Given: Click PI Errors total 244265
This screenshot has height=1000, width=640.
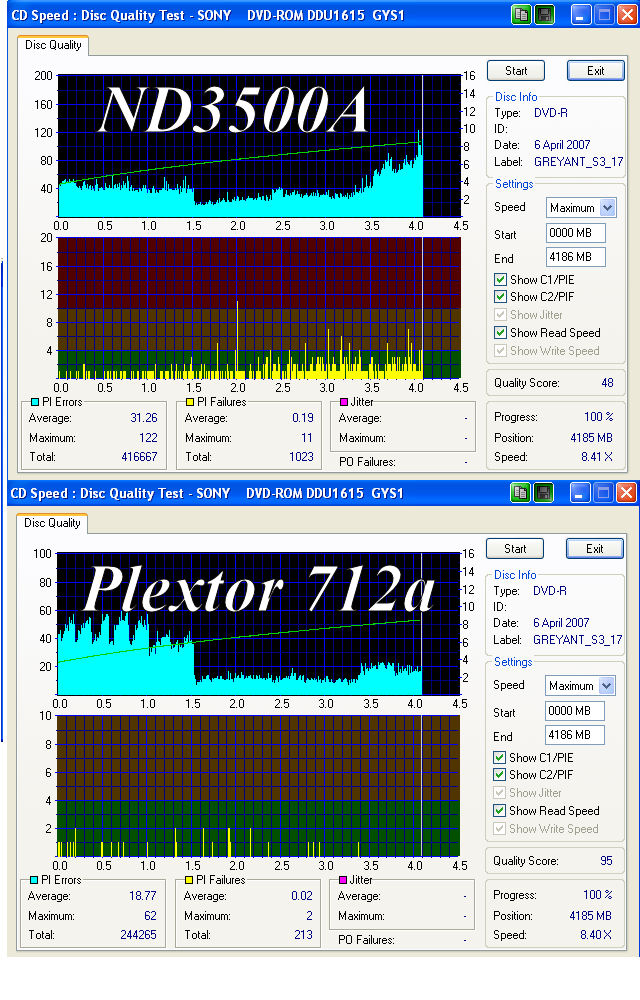Looking at the screenshot, I should click(x=138, y=935).
